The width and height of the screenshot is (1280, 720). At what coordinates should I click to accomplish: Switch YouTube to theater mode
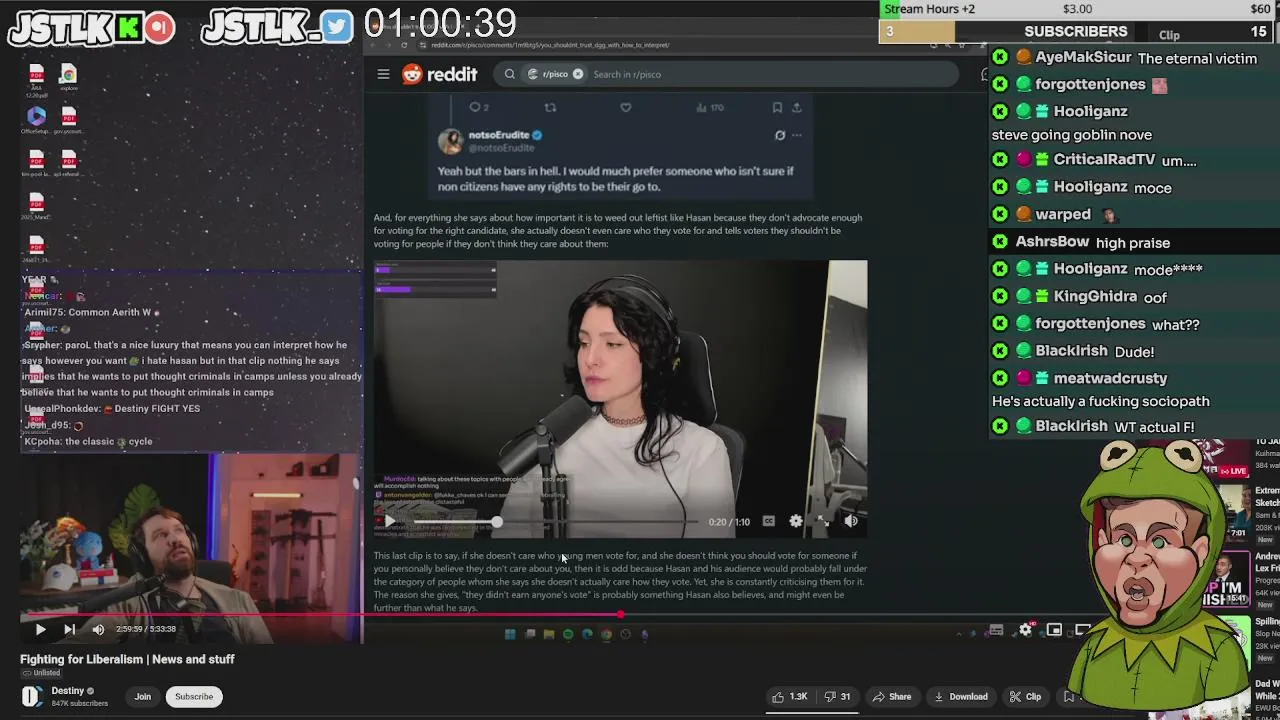1082,629
